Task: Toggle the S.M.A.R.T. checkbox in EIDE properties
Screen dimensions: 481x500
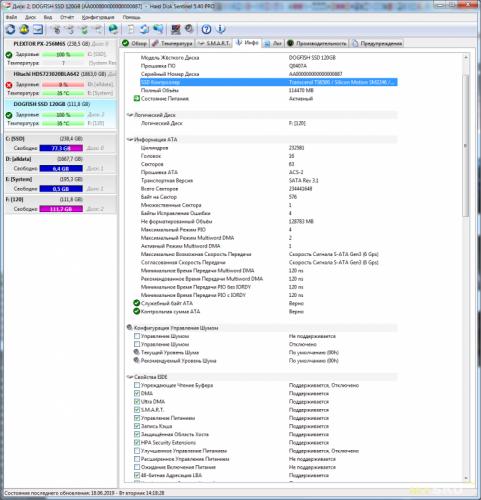Action: [x=137, y=410]
